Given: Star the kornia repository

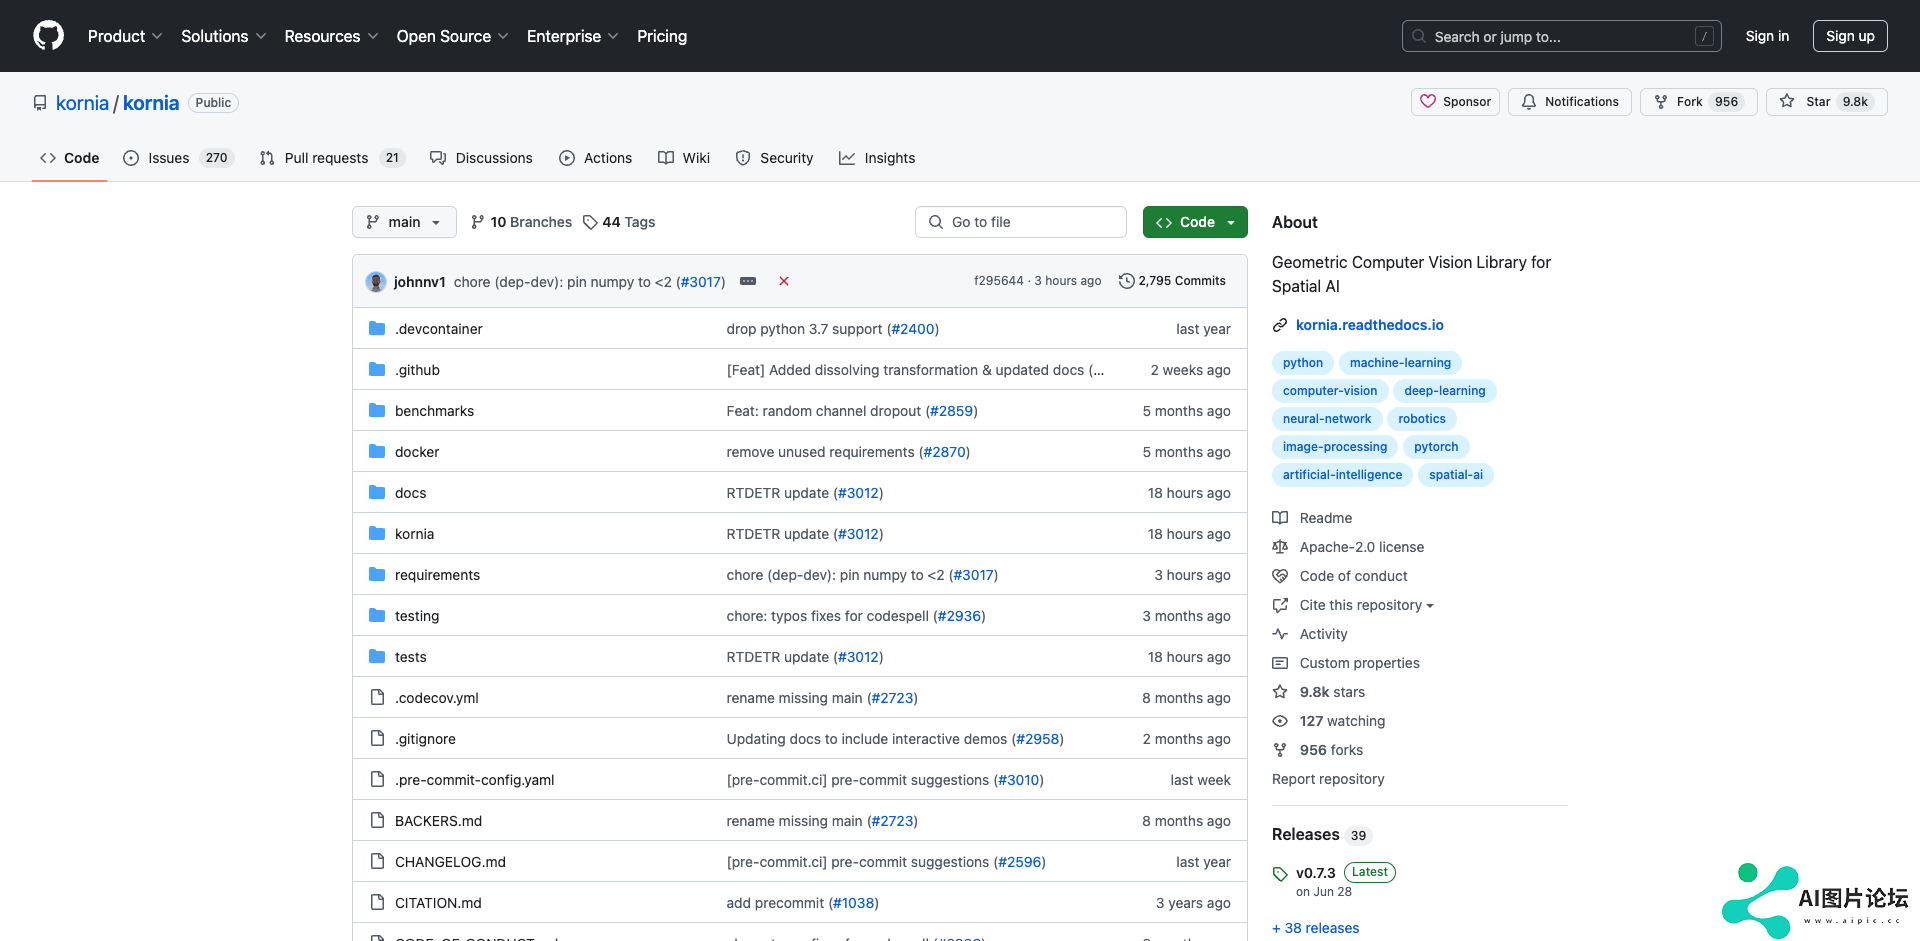Looking at the screenshot, I should [1826, 102].
